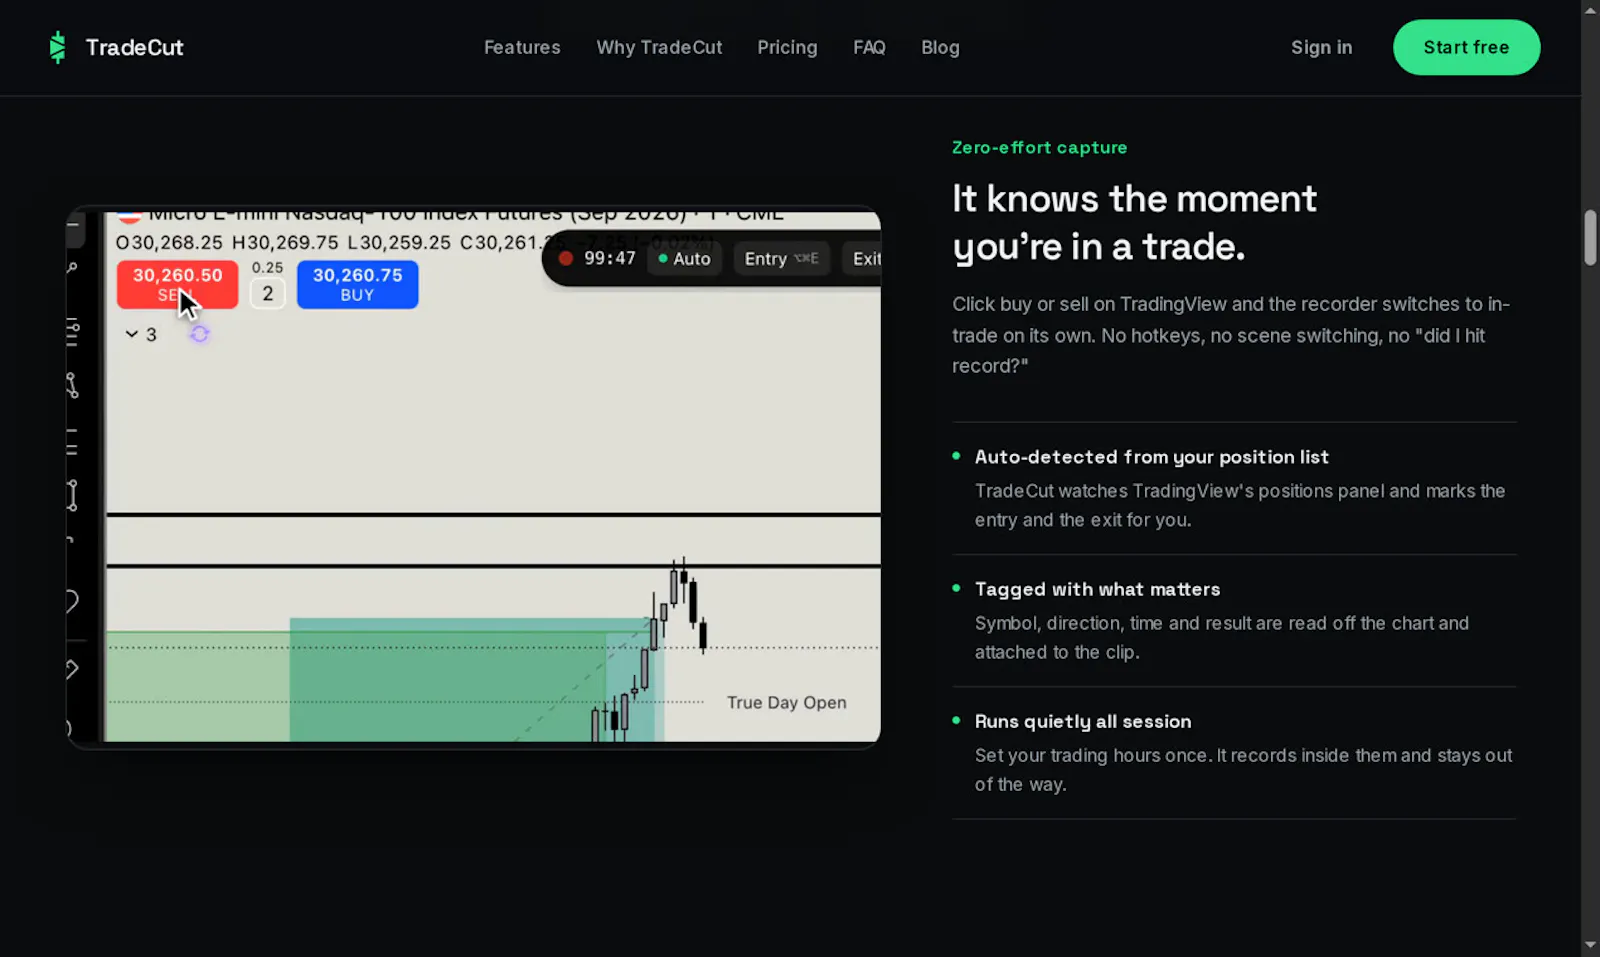This screenshot has width=1600, height=957.
Task: Toggle the Auto mode pill
Action: tap(685, 258)
